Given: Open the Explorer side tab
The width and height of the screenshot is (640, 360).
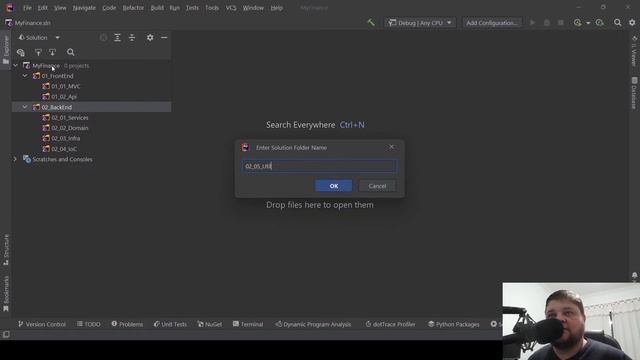Looking at the screenshot, I should 6,49.
